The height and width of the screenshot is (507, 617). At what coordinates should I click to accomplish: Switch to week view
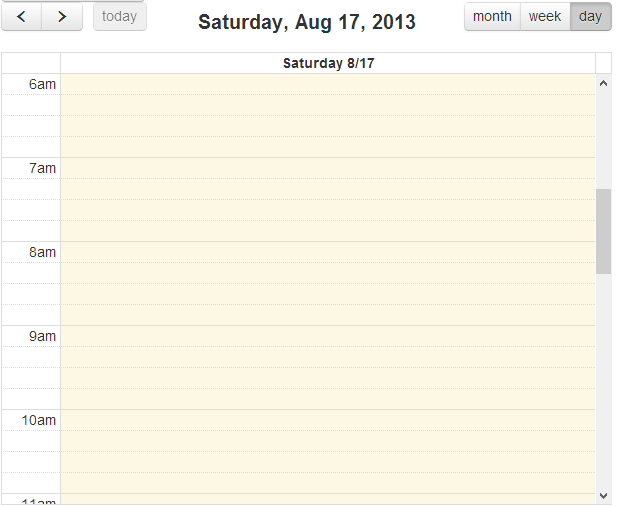coord(545,17)
